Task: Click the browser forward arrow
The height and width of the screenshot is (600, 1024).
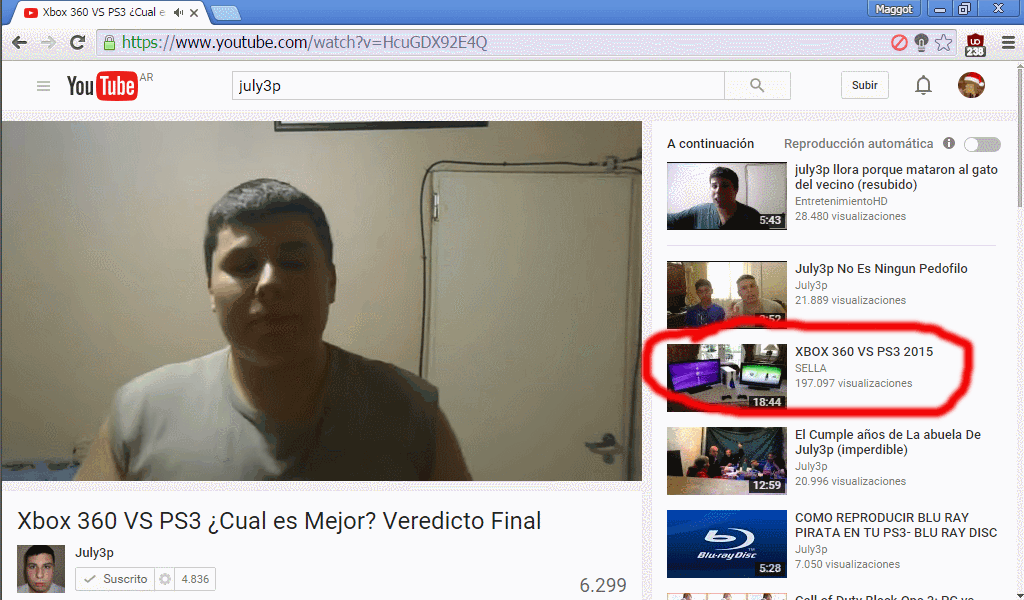Action: pos(48,43)
